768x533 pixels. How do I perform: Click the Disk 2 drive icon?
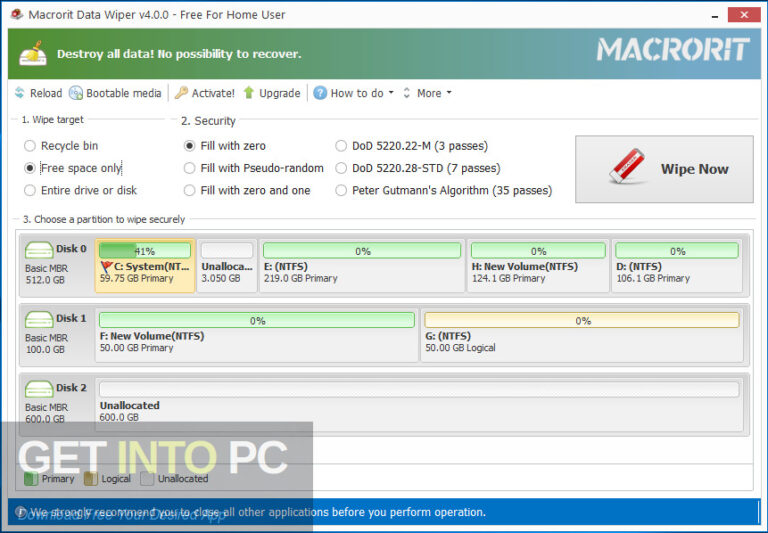pos(39,389)
